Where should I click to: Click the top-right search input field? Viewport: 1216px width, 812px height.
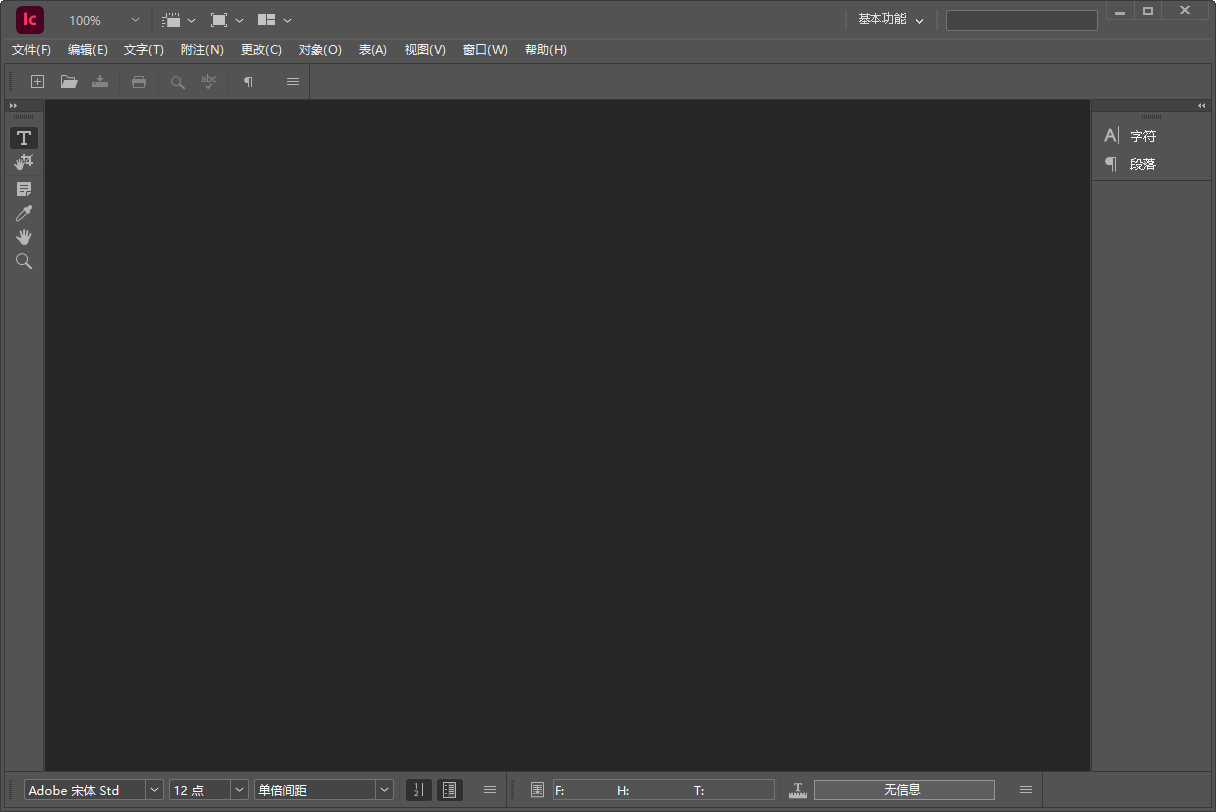click(x=1022, y=20)
